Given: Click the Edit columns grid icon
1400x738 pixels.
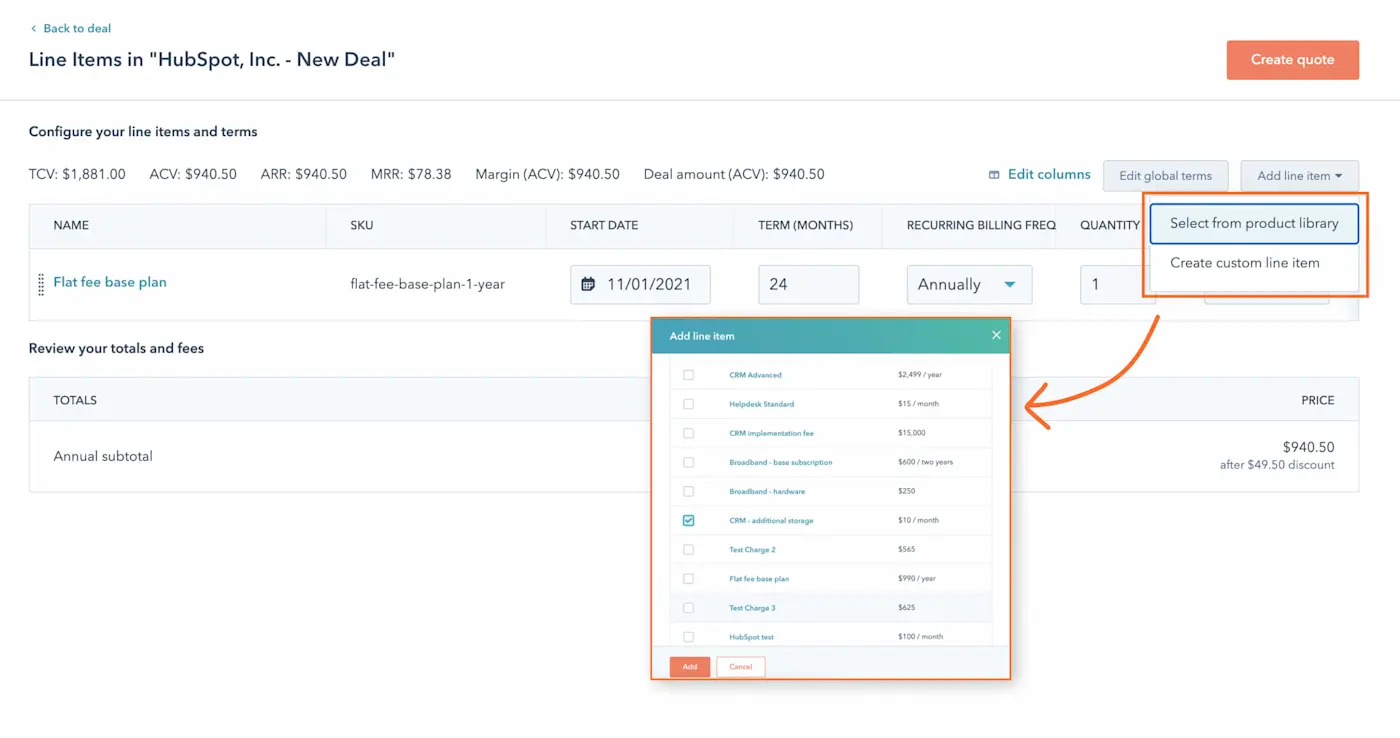Looking at the screenshot, I should [996, 174].
